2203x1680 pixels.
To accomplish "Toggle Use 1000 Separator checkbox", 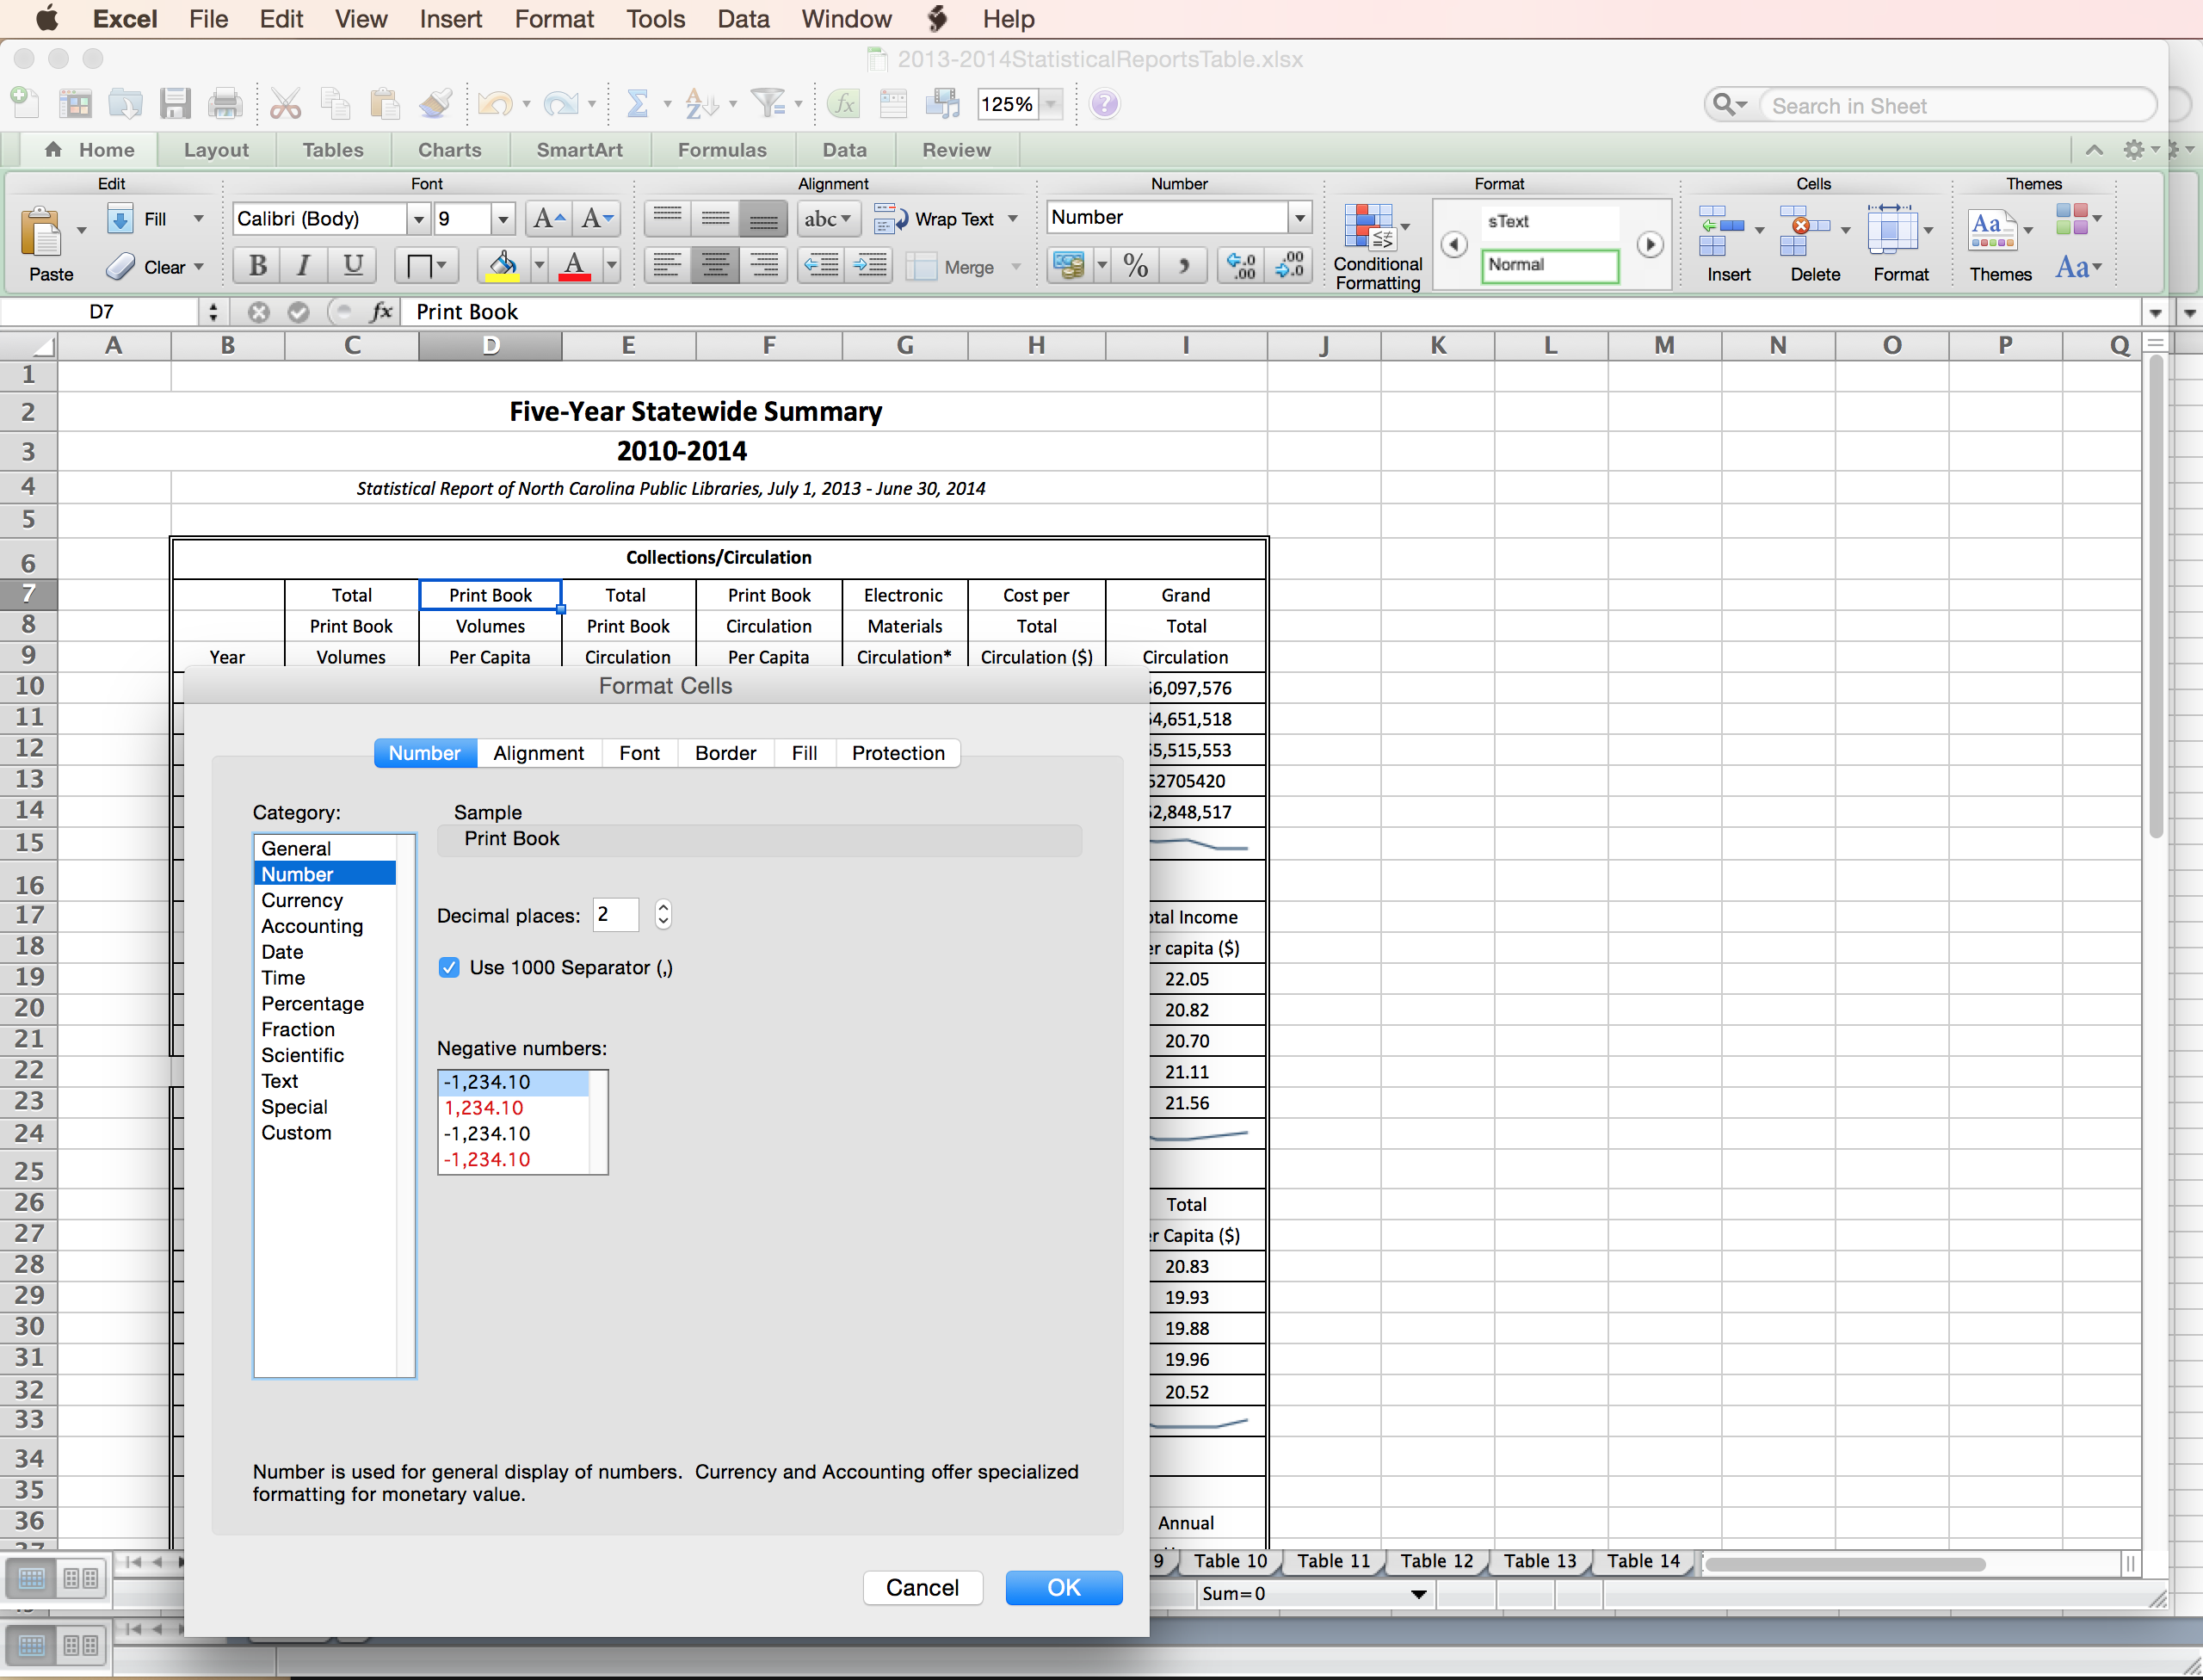I will pyautogui.click(x=448, y=967).
